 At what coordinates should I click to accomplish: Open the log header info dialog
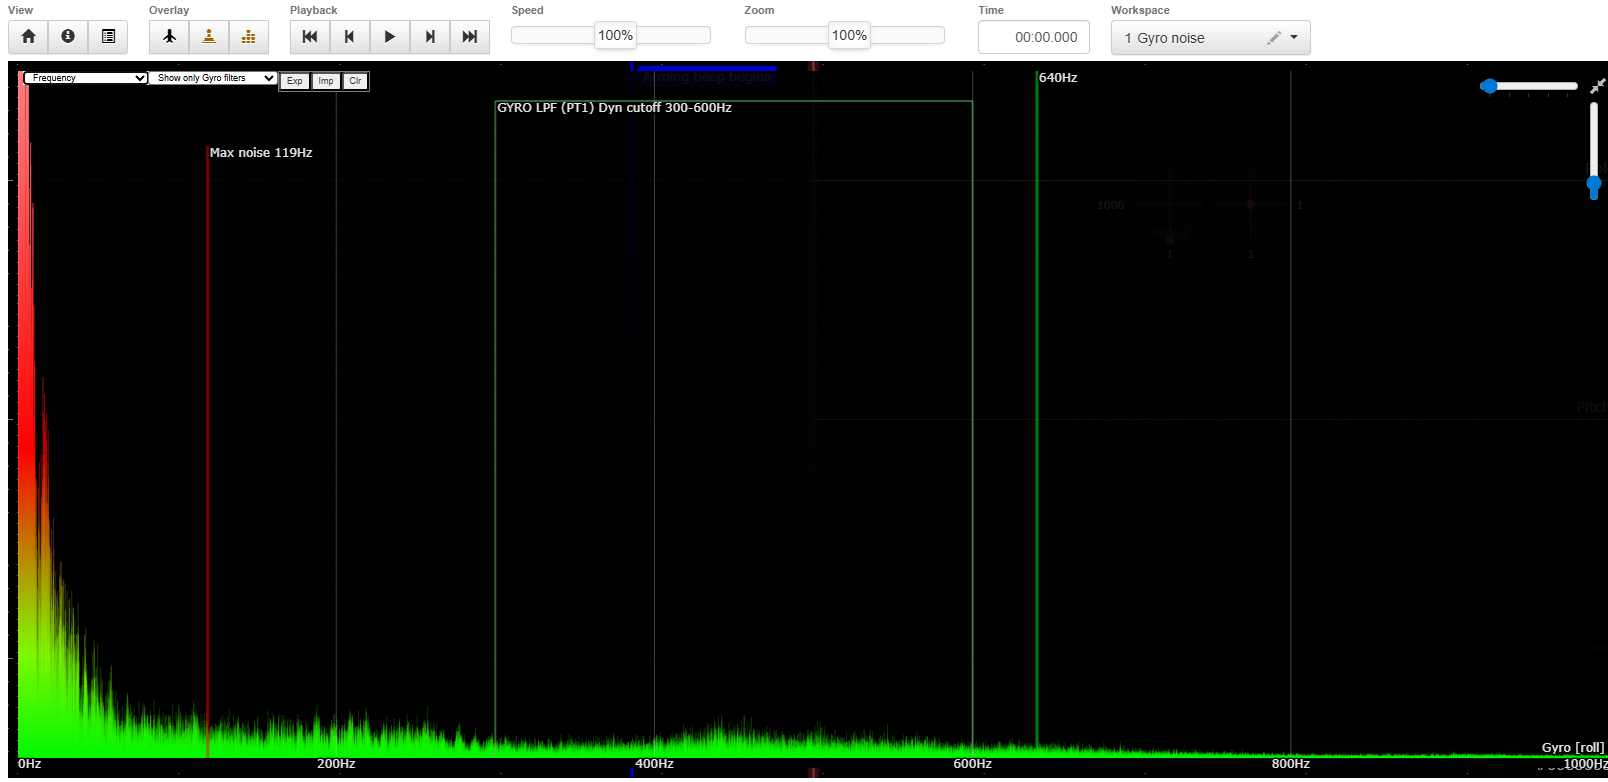[68, 37]
